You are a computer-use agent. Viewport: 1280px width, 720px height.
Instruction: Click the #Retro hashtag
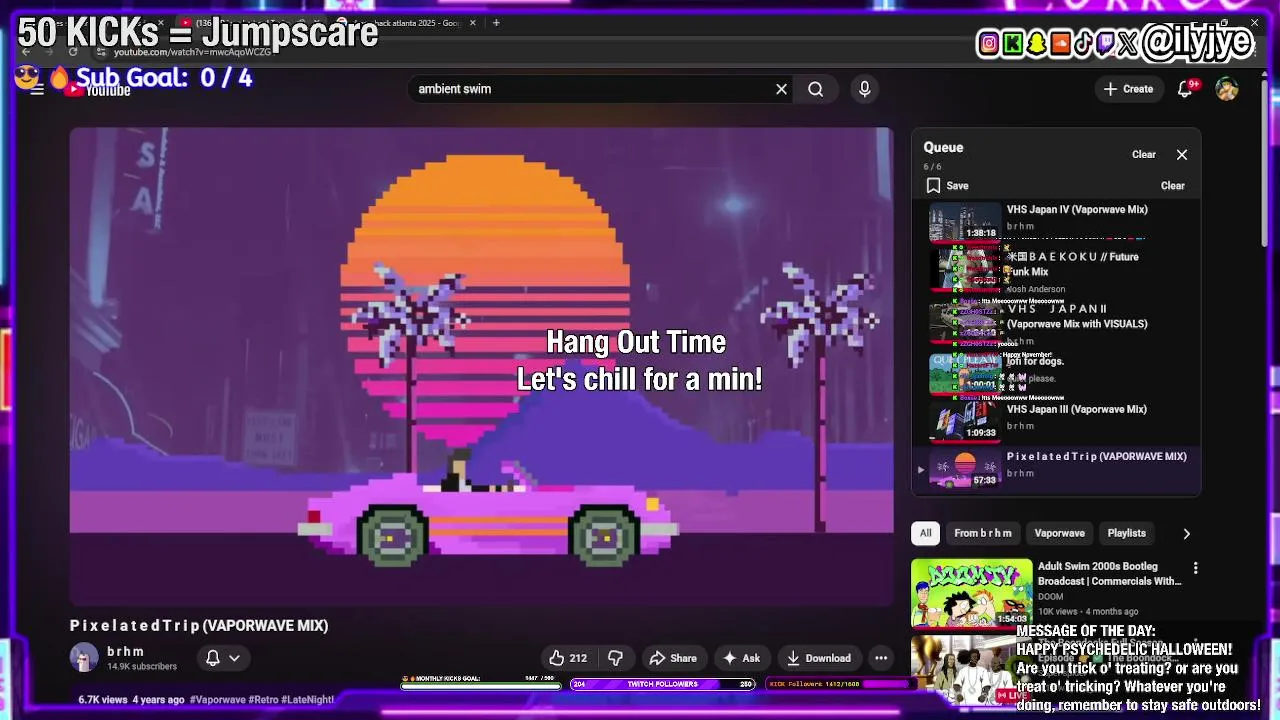[x=262, y=700]
